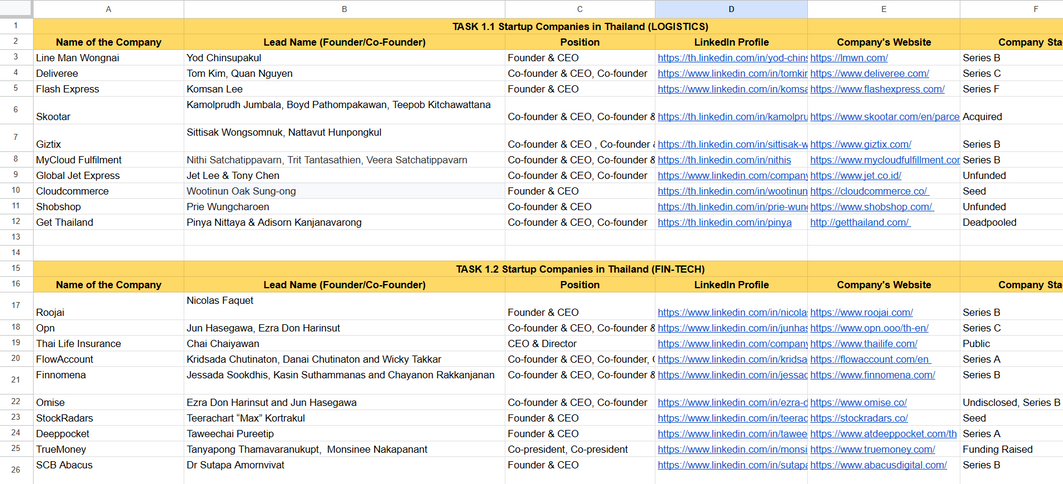The image size is (1063, 484).
Task: Select the Co-president, Co-president cell
Action: (x=580, y=449)
